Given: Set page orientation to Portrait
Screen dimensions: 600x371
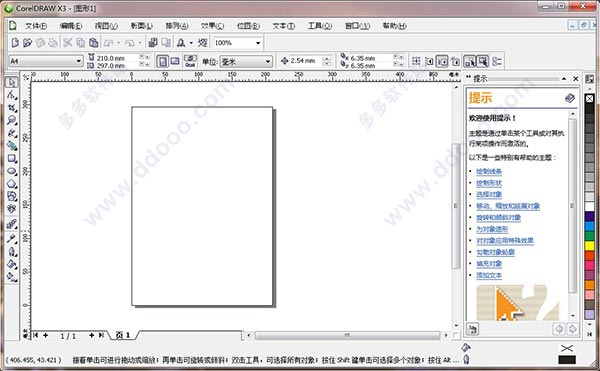Looking at the screenshot, I should (163, 61).
